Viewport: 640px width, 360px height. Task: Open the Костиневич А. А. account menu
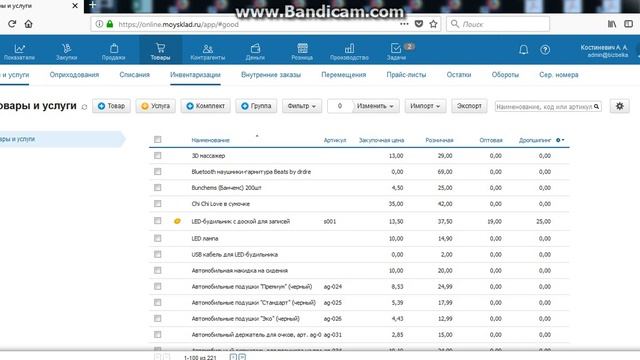coord(604,51)
